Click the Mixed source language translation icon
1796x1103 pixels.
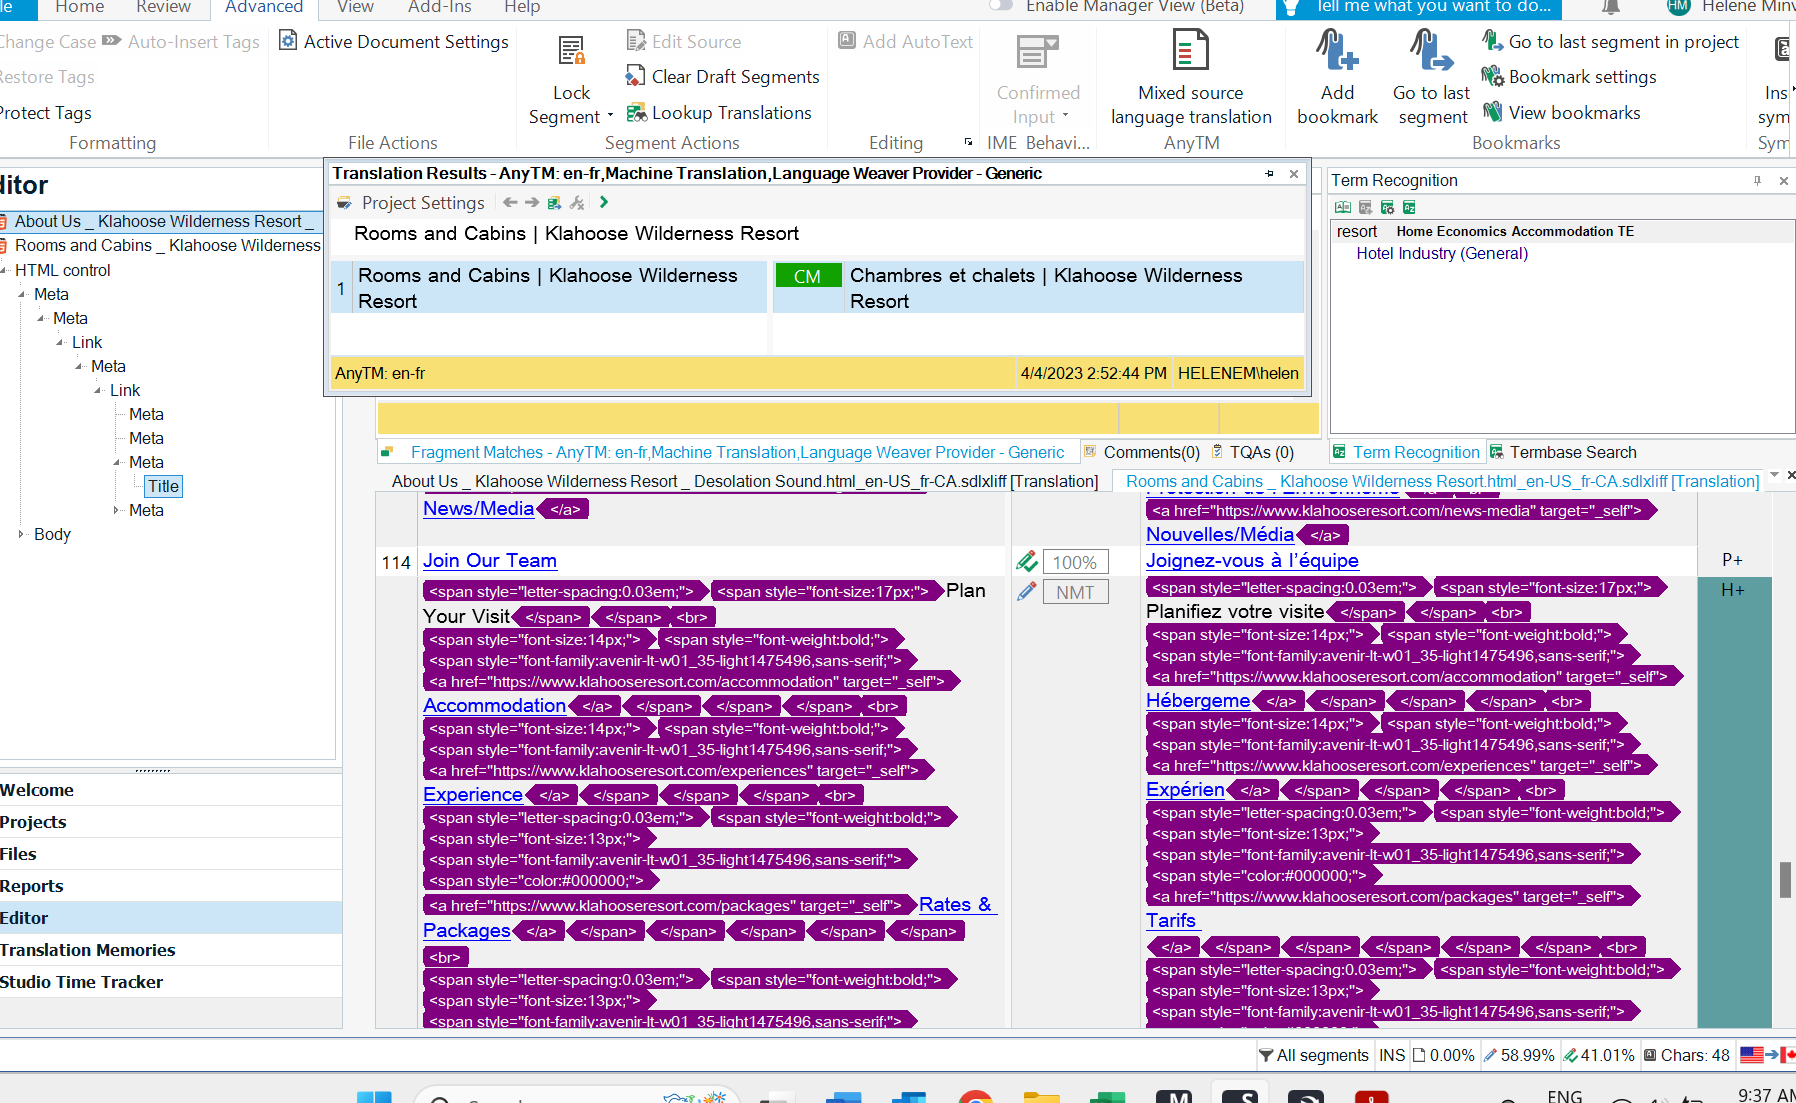click(x=1190, y=50)
